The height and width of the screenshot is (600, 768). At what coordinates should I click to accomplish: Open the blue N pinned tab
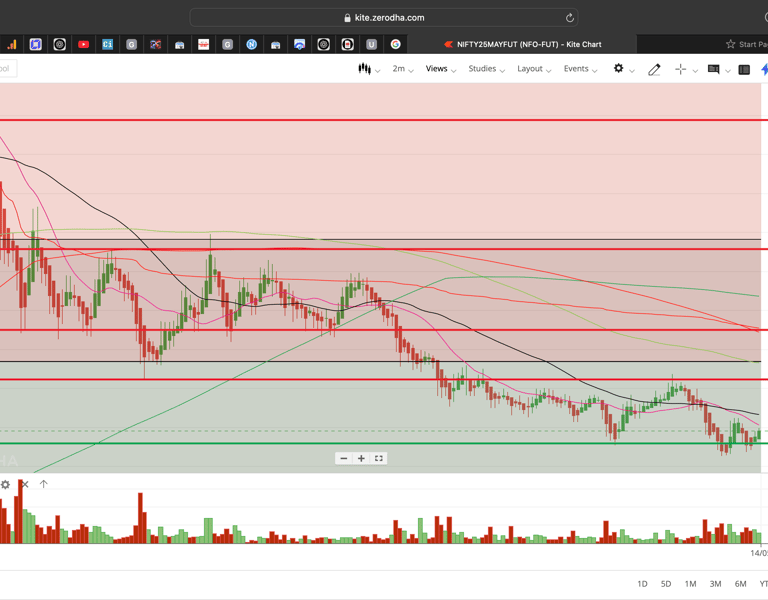click(251, 45)
